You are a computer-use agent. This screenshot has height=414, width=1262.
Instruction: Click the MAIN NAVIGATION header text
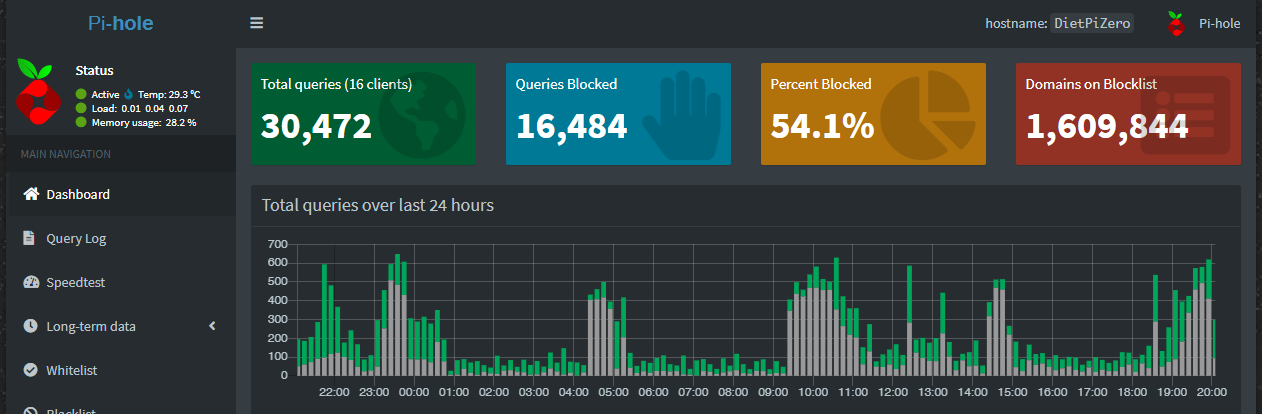[65, 154]
